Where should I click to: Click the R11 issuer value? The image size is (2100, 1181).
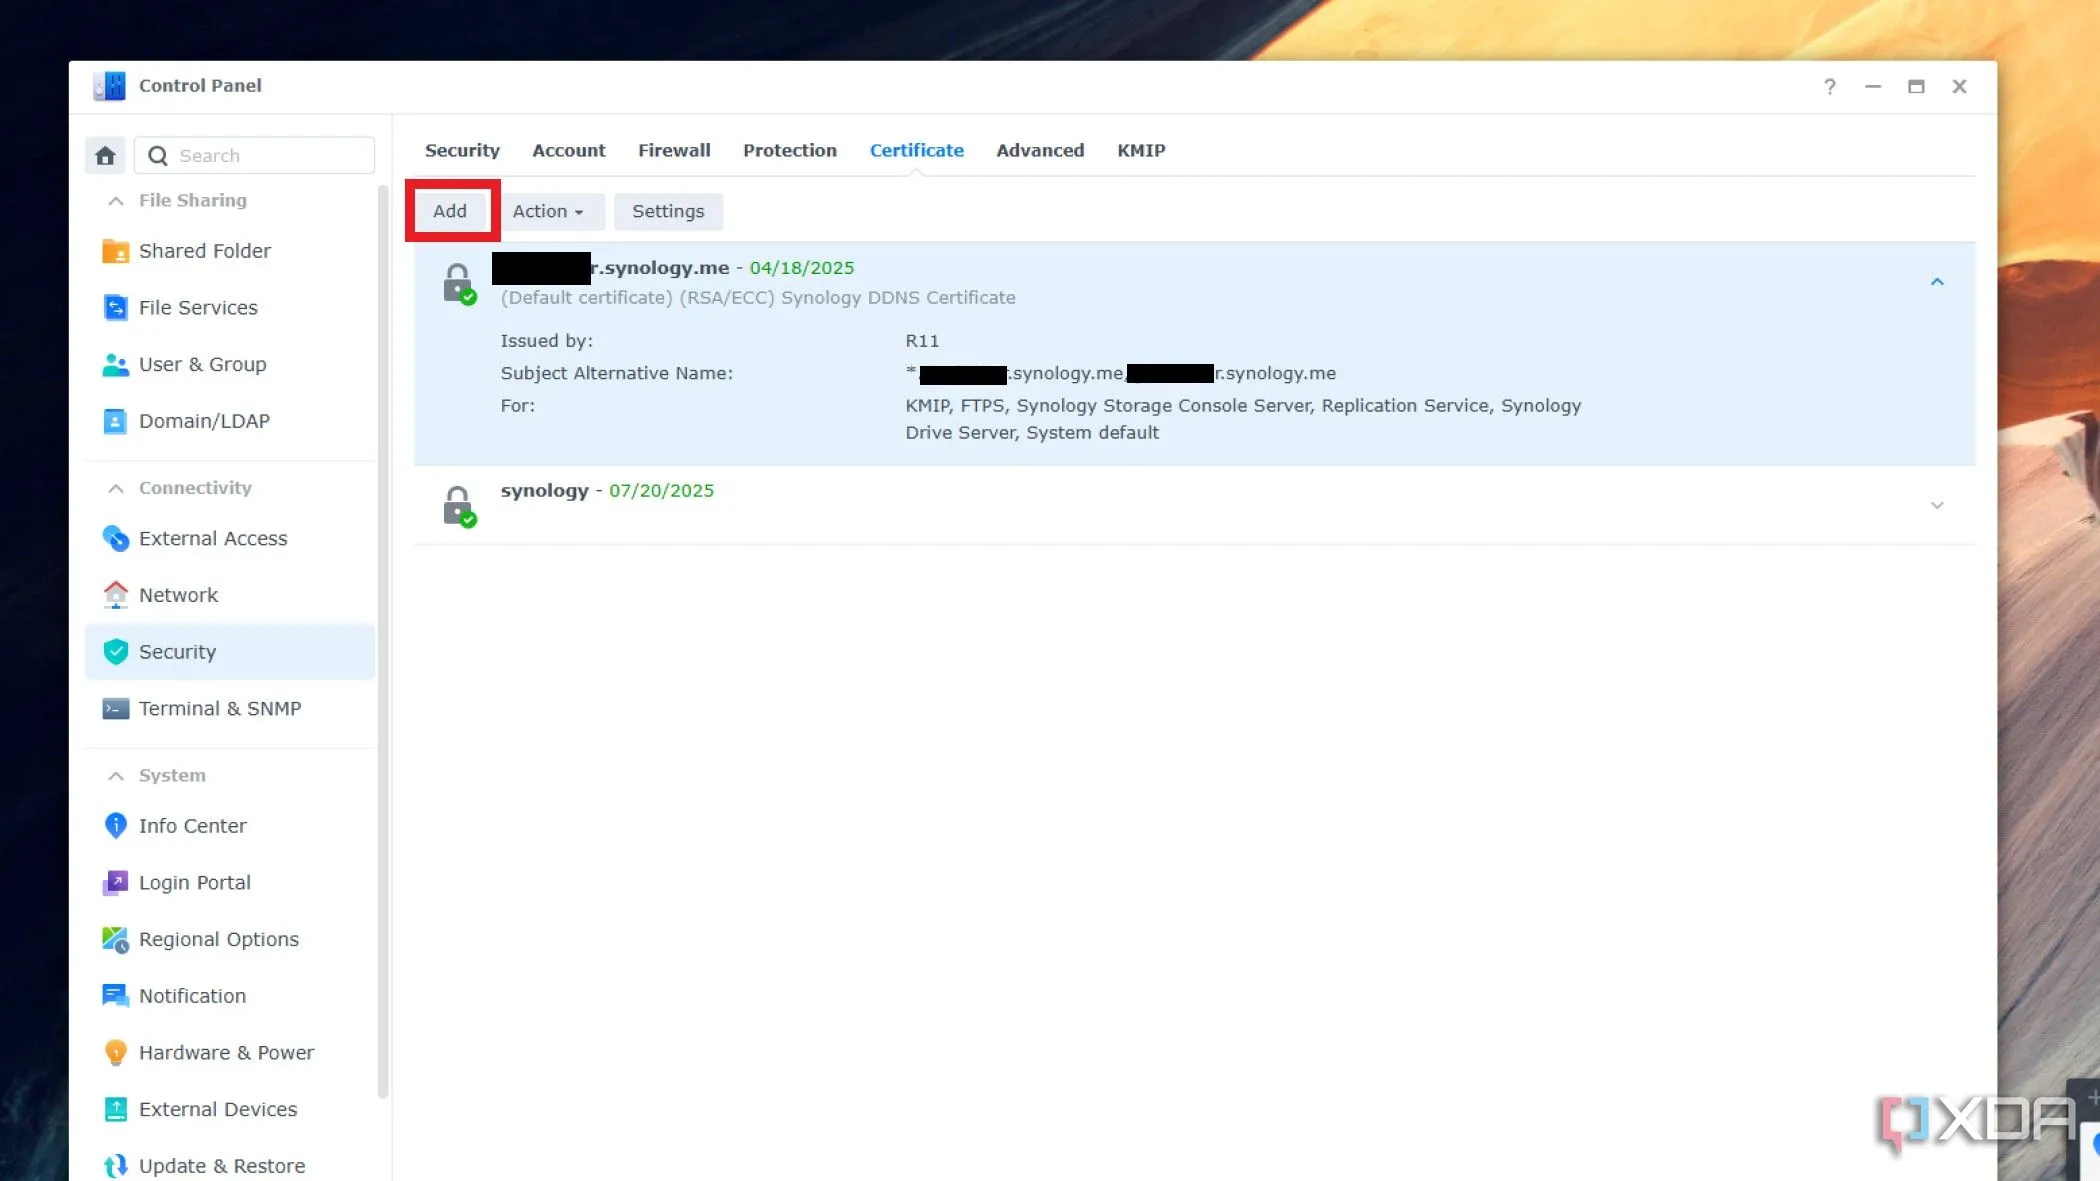pyautogui.click(x=922, y=341)
